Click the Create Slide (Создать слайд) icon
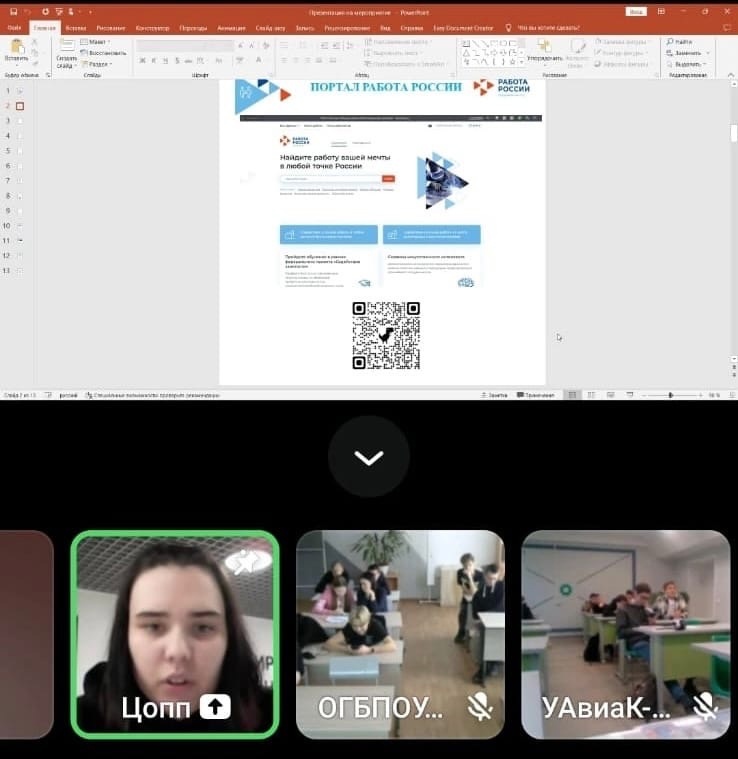738x759 pixels. (66, 48)
